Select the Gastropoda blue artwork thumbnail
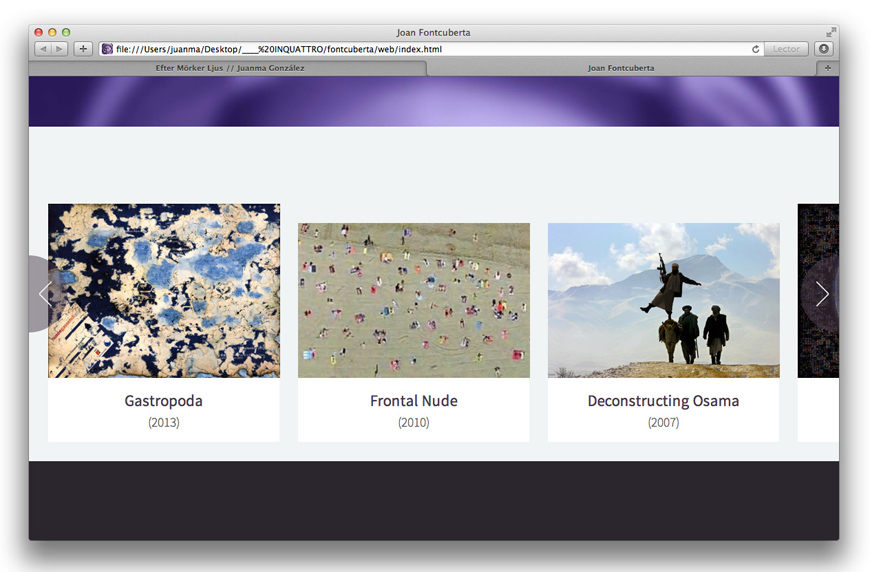Viewport: 870px width, 572px height. pos(164,290)
